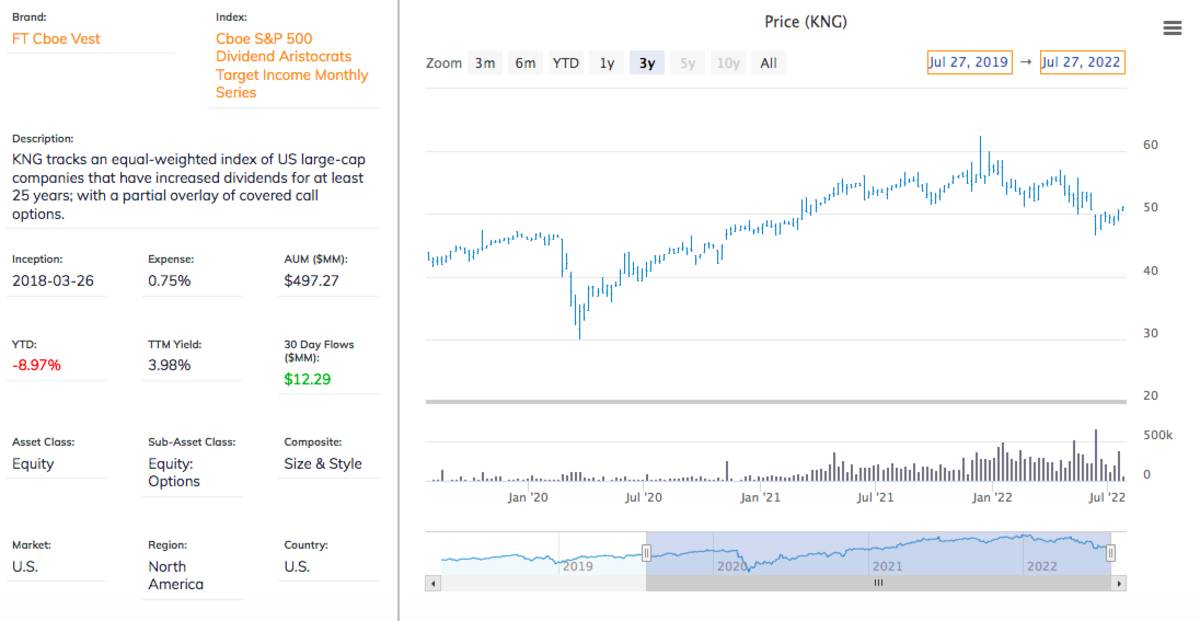Open the chart hamburger menu
This screenshot has height=621, width=1200.
coord(1173,28)
